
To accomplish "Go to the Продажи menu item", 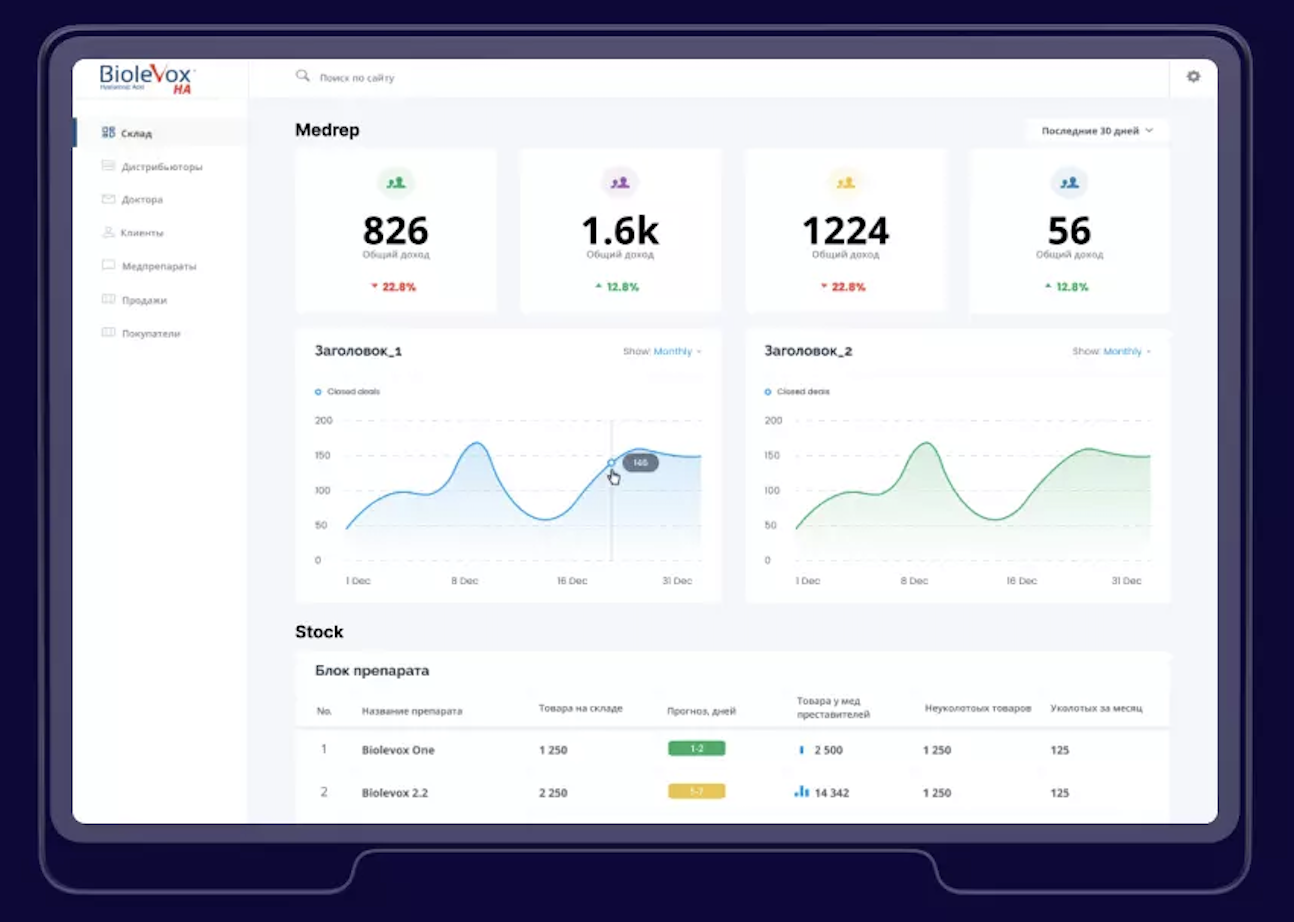I will coord(144,300).
